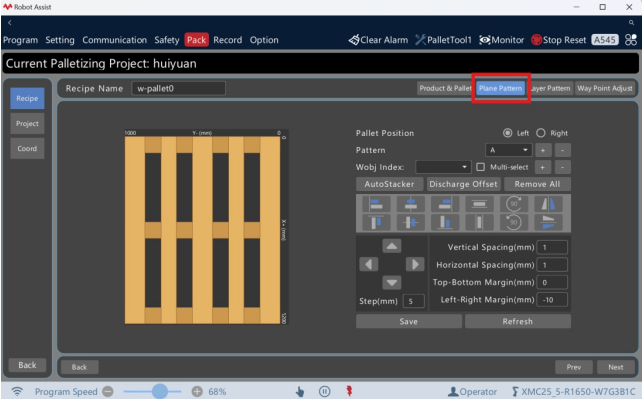
Task: Click the Clear Alarm icon
Action: [354, 40]
